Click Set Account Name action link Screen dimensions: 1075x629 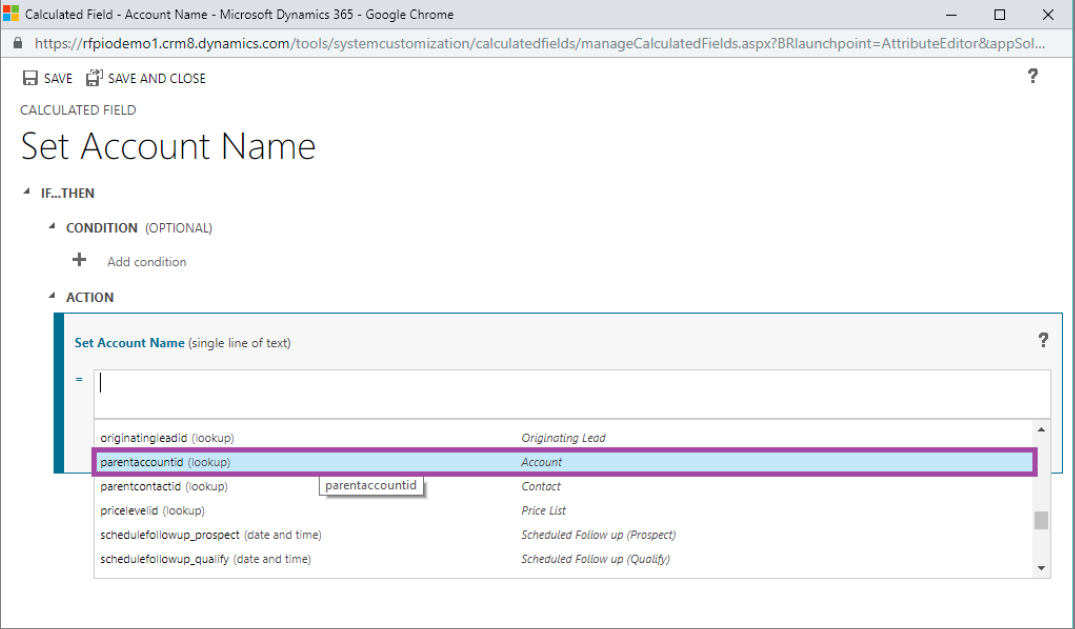point(130,343)
